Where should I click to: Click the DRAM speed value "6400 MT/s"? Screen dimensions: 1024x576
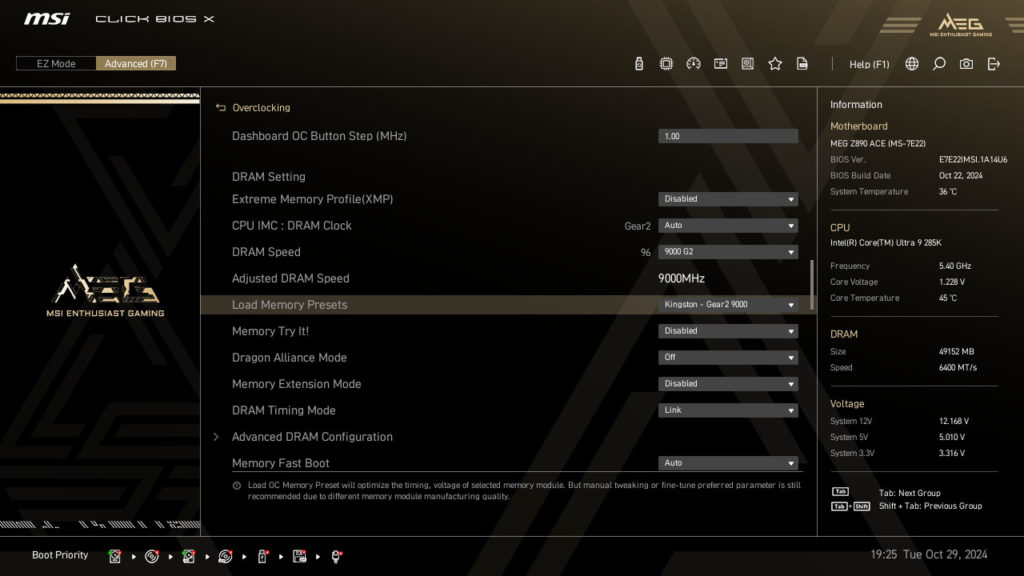(x=958, y=368)
